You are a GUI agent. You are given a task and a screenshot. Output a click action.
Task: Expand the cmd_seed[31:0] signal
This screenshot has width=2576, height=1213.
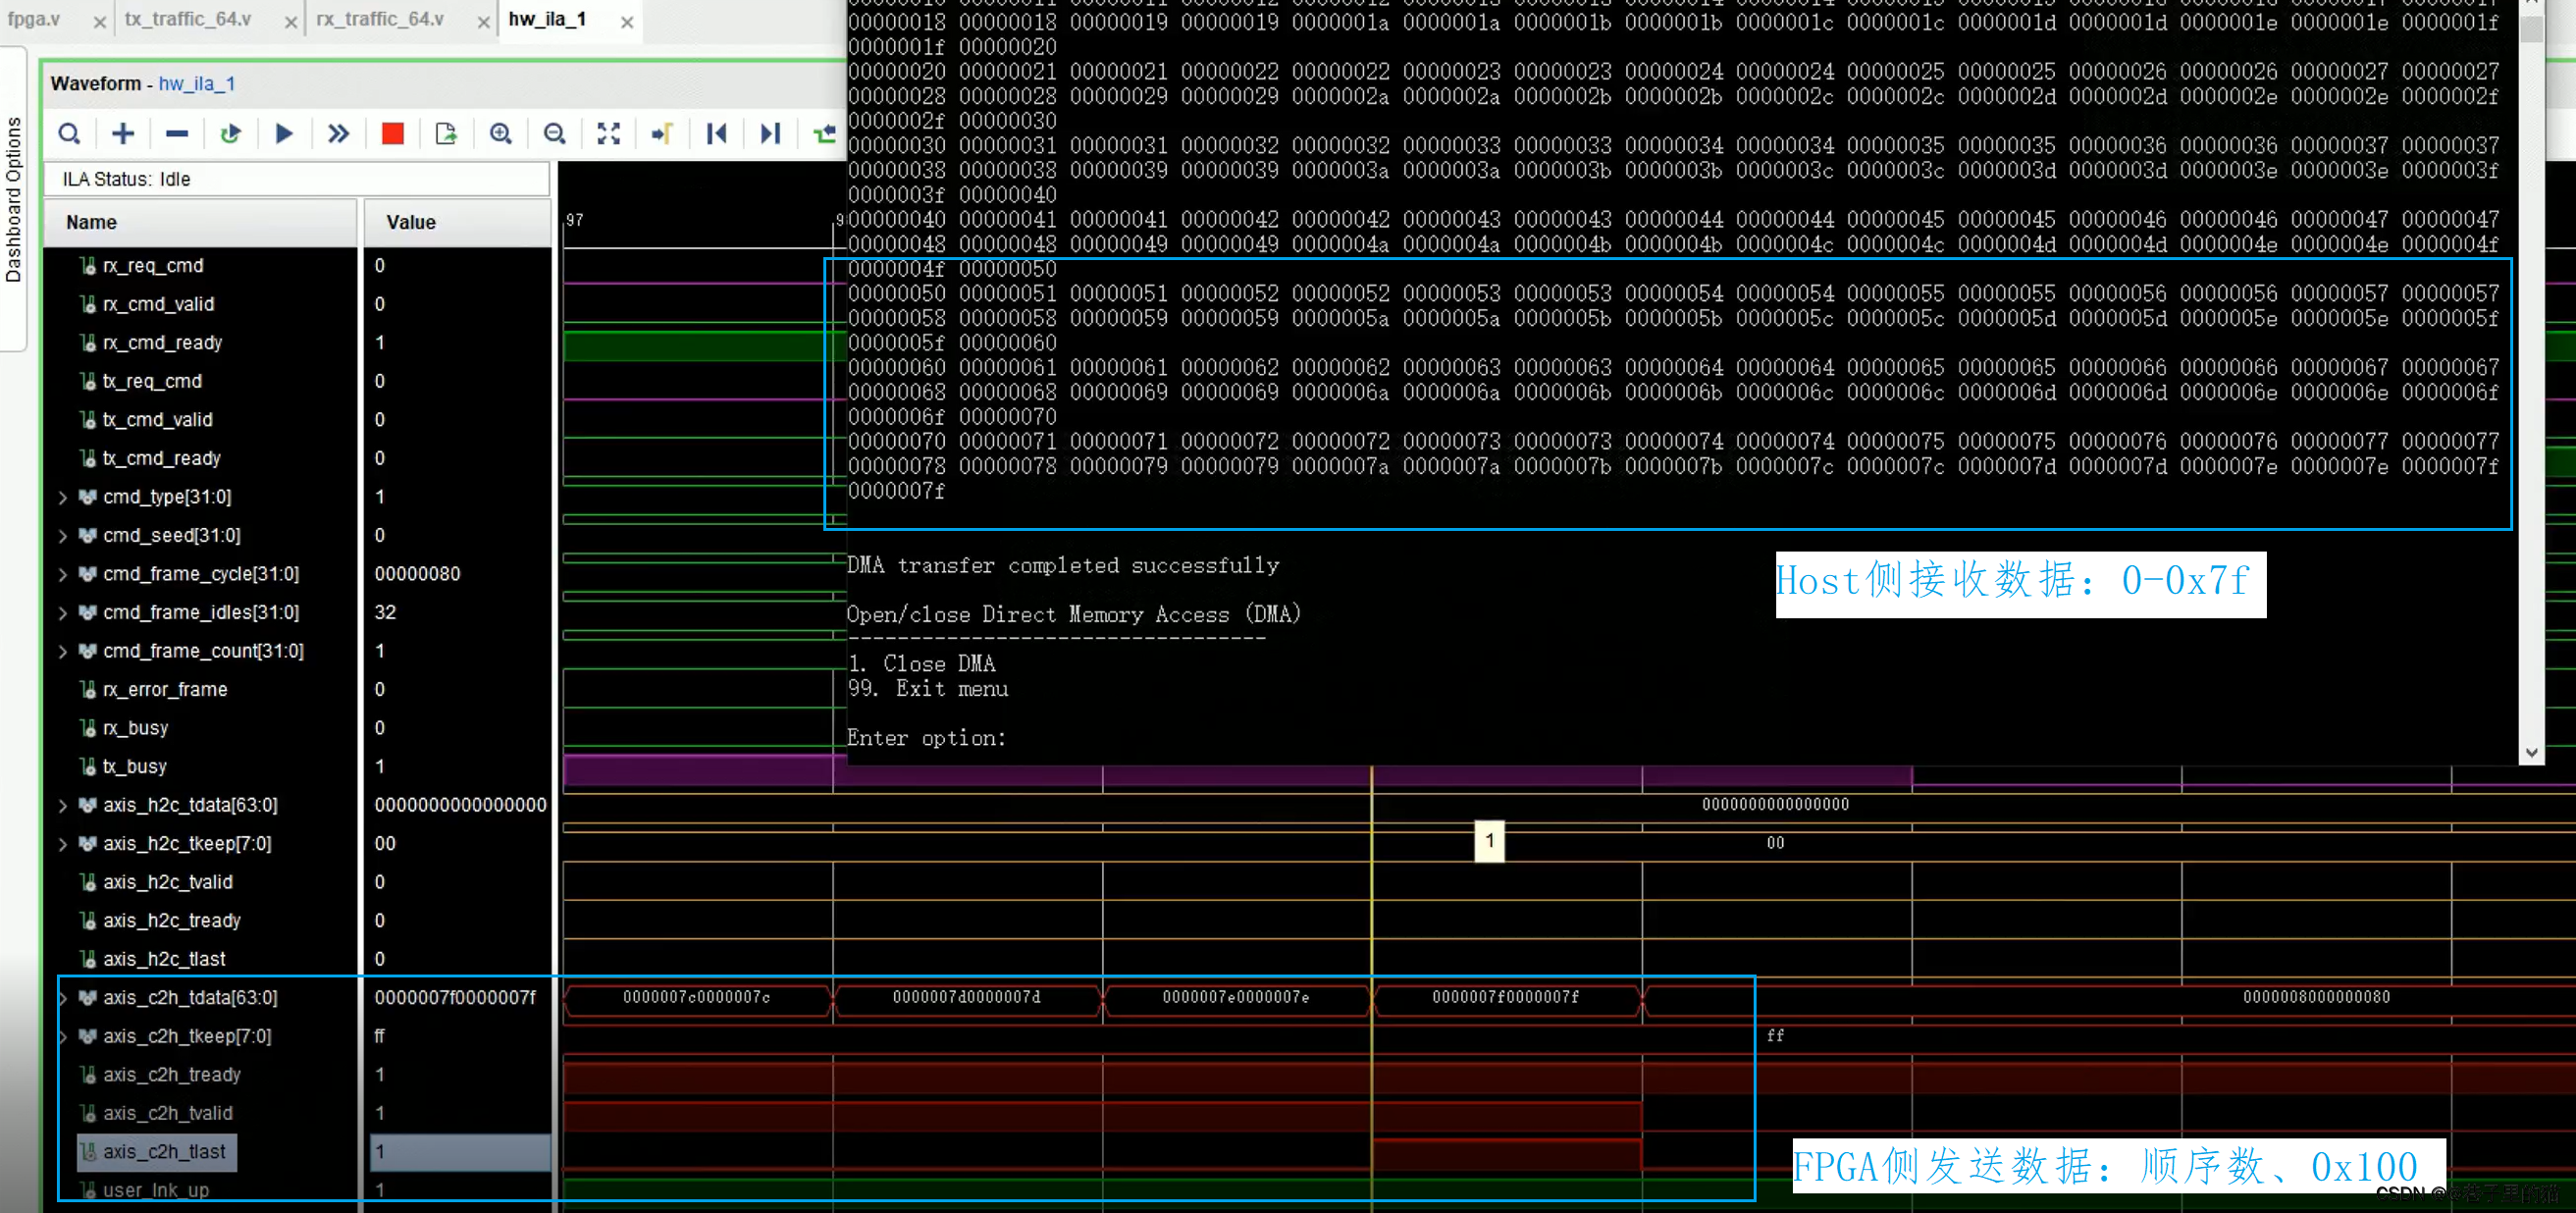tap(62, 535)
